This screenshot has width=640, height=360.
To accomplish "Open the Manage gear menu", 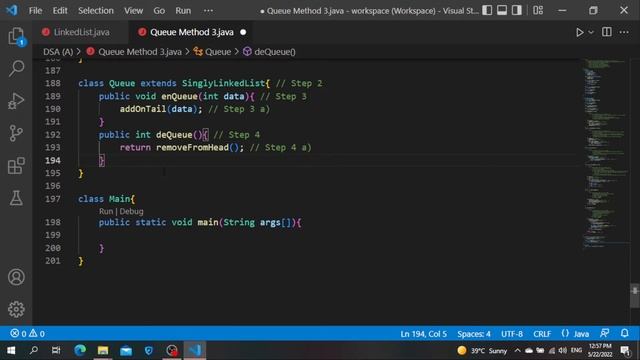I will coord(16,309).
